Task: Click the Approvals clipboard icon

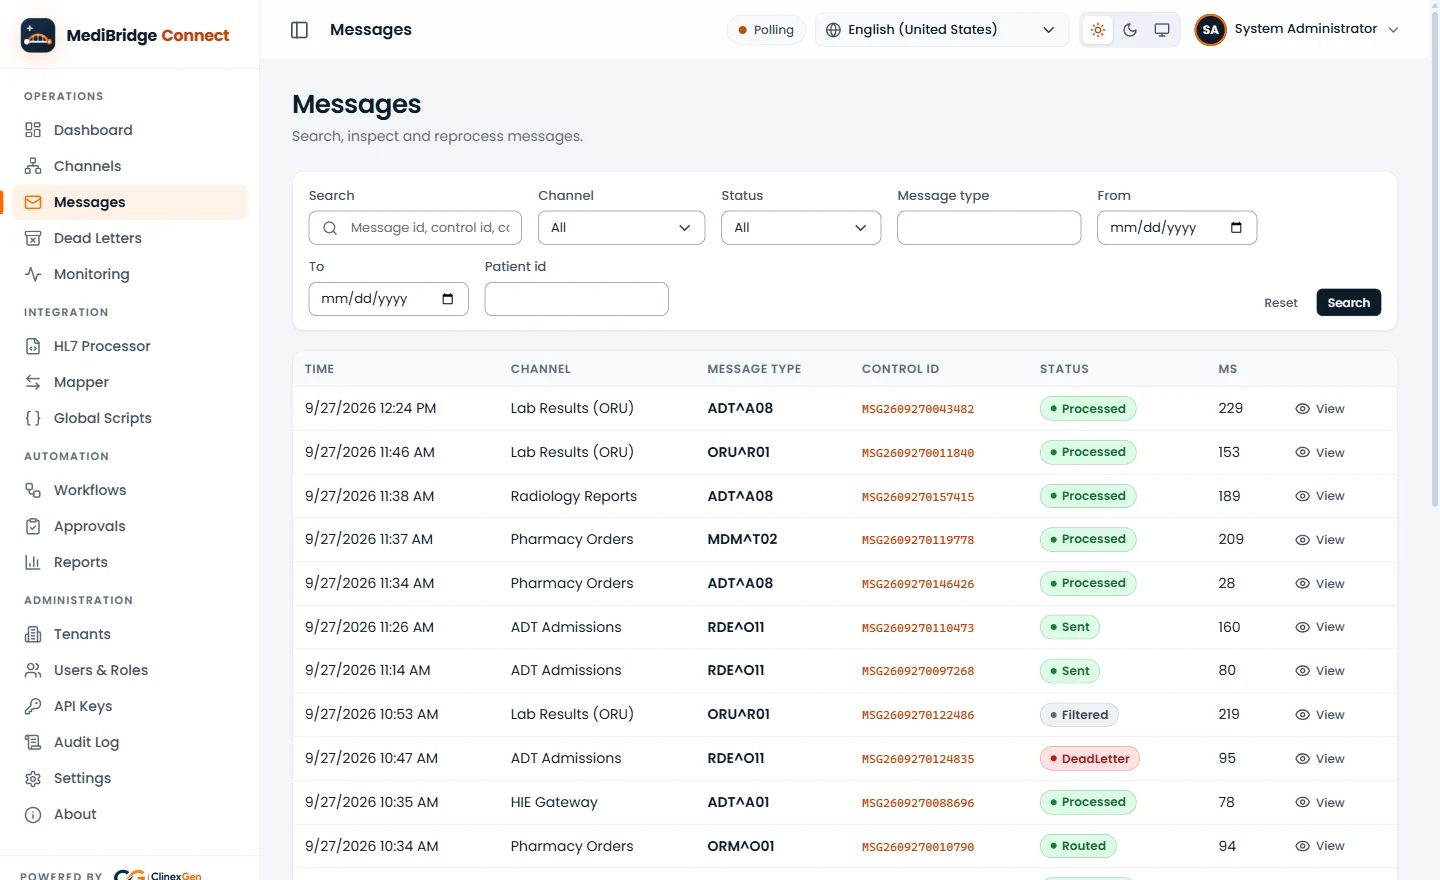Action: [33, 526]
